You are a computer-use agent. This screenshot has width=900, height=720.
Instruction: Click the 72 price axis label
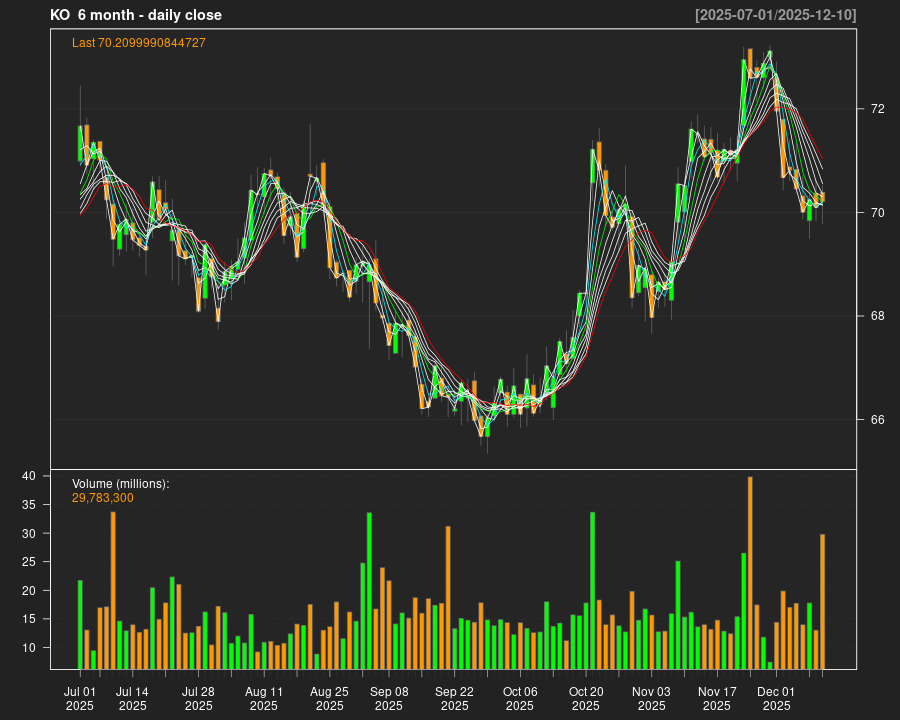coord(877,108)
